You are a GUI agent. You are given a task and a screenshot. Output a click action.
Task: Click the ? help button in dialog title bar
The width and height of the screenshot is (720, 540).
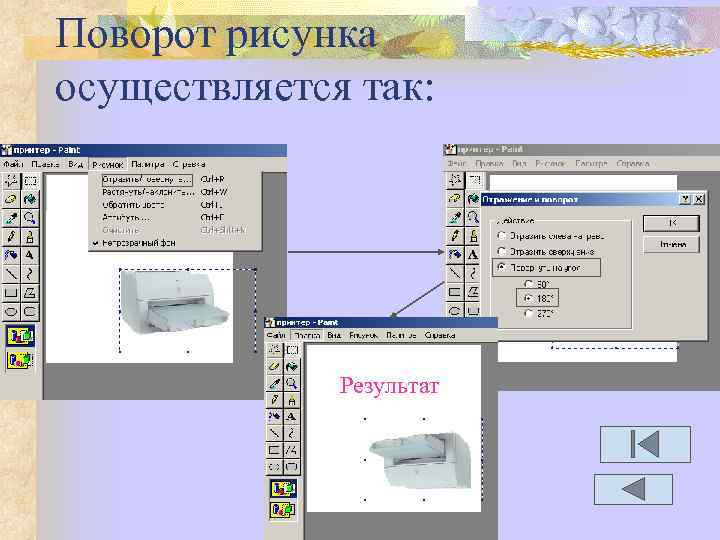pyautogui.click(x=685, y=199)
